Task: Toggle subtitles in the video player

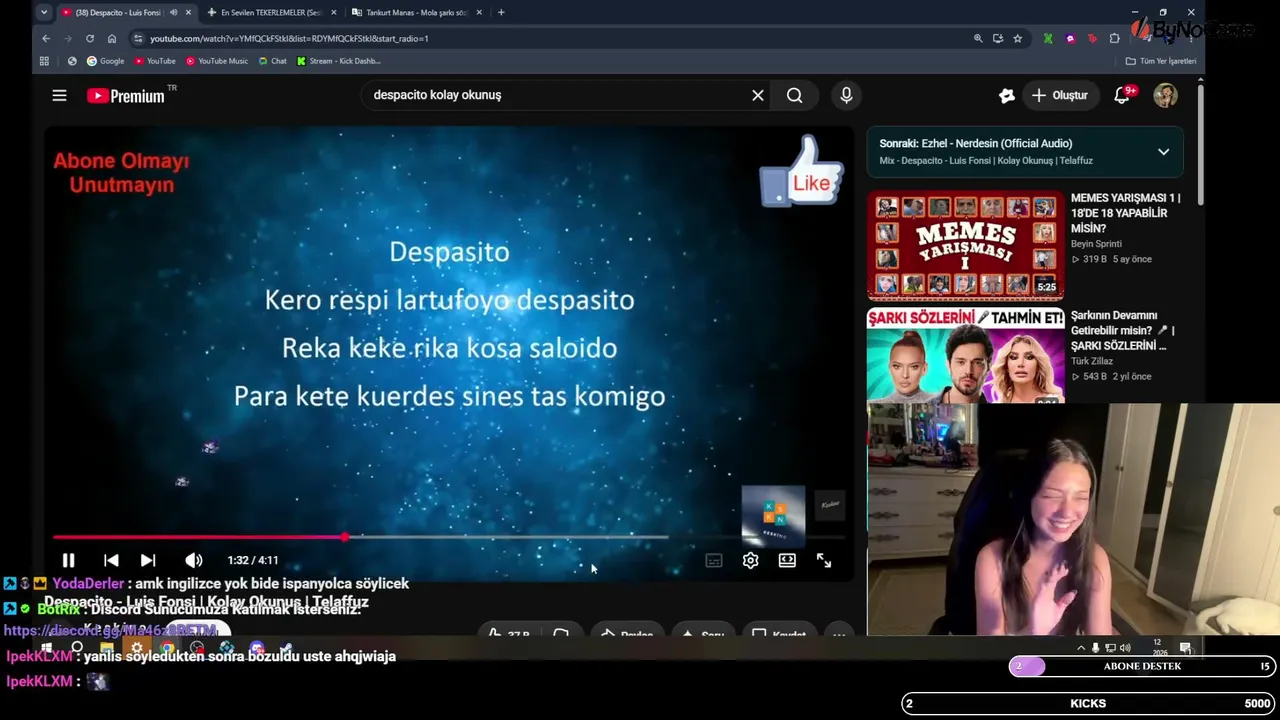Action: tap(713, 561)
